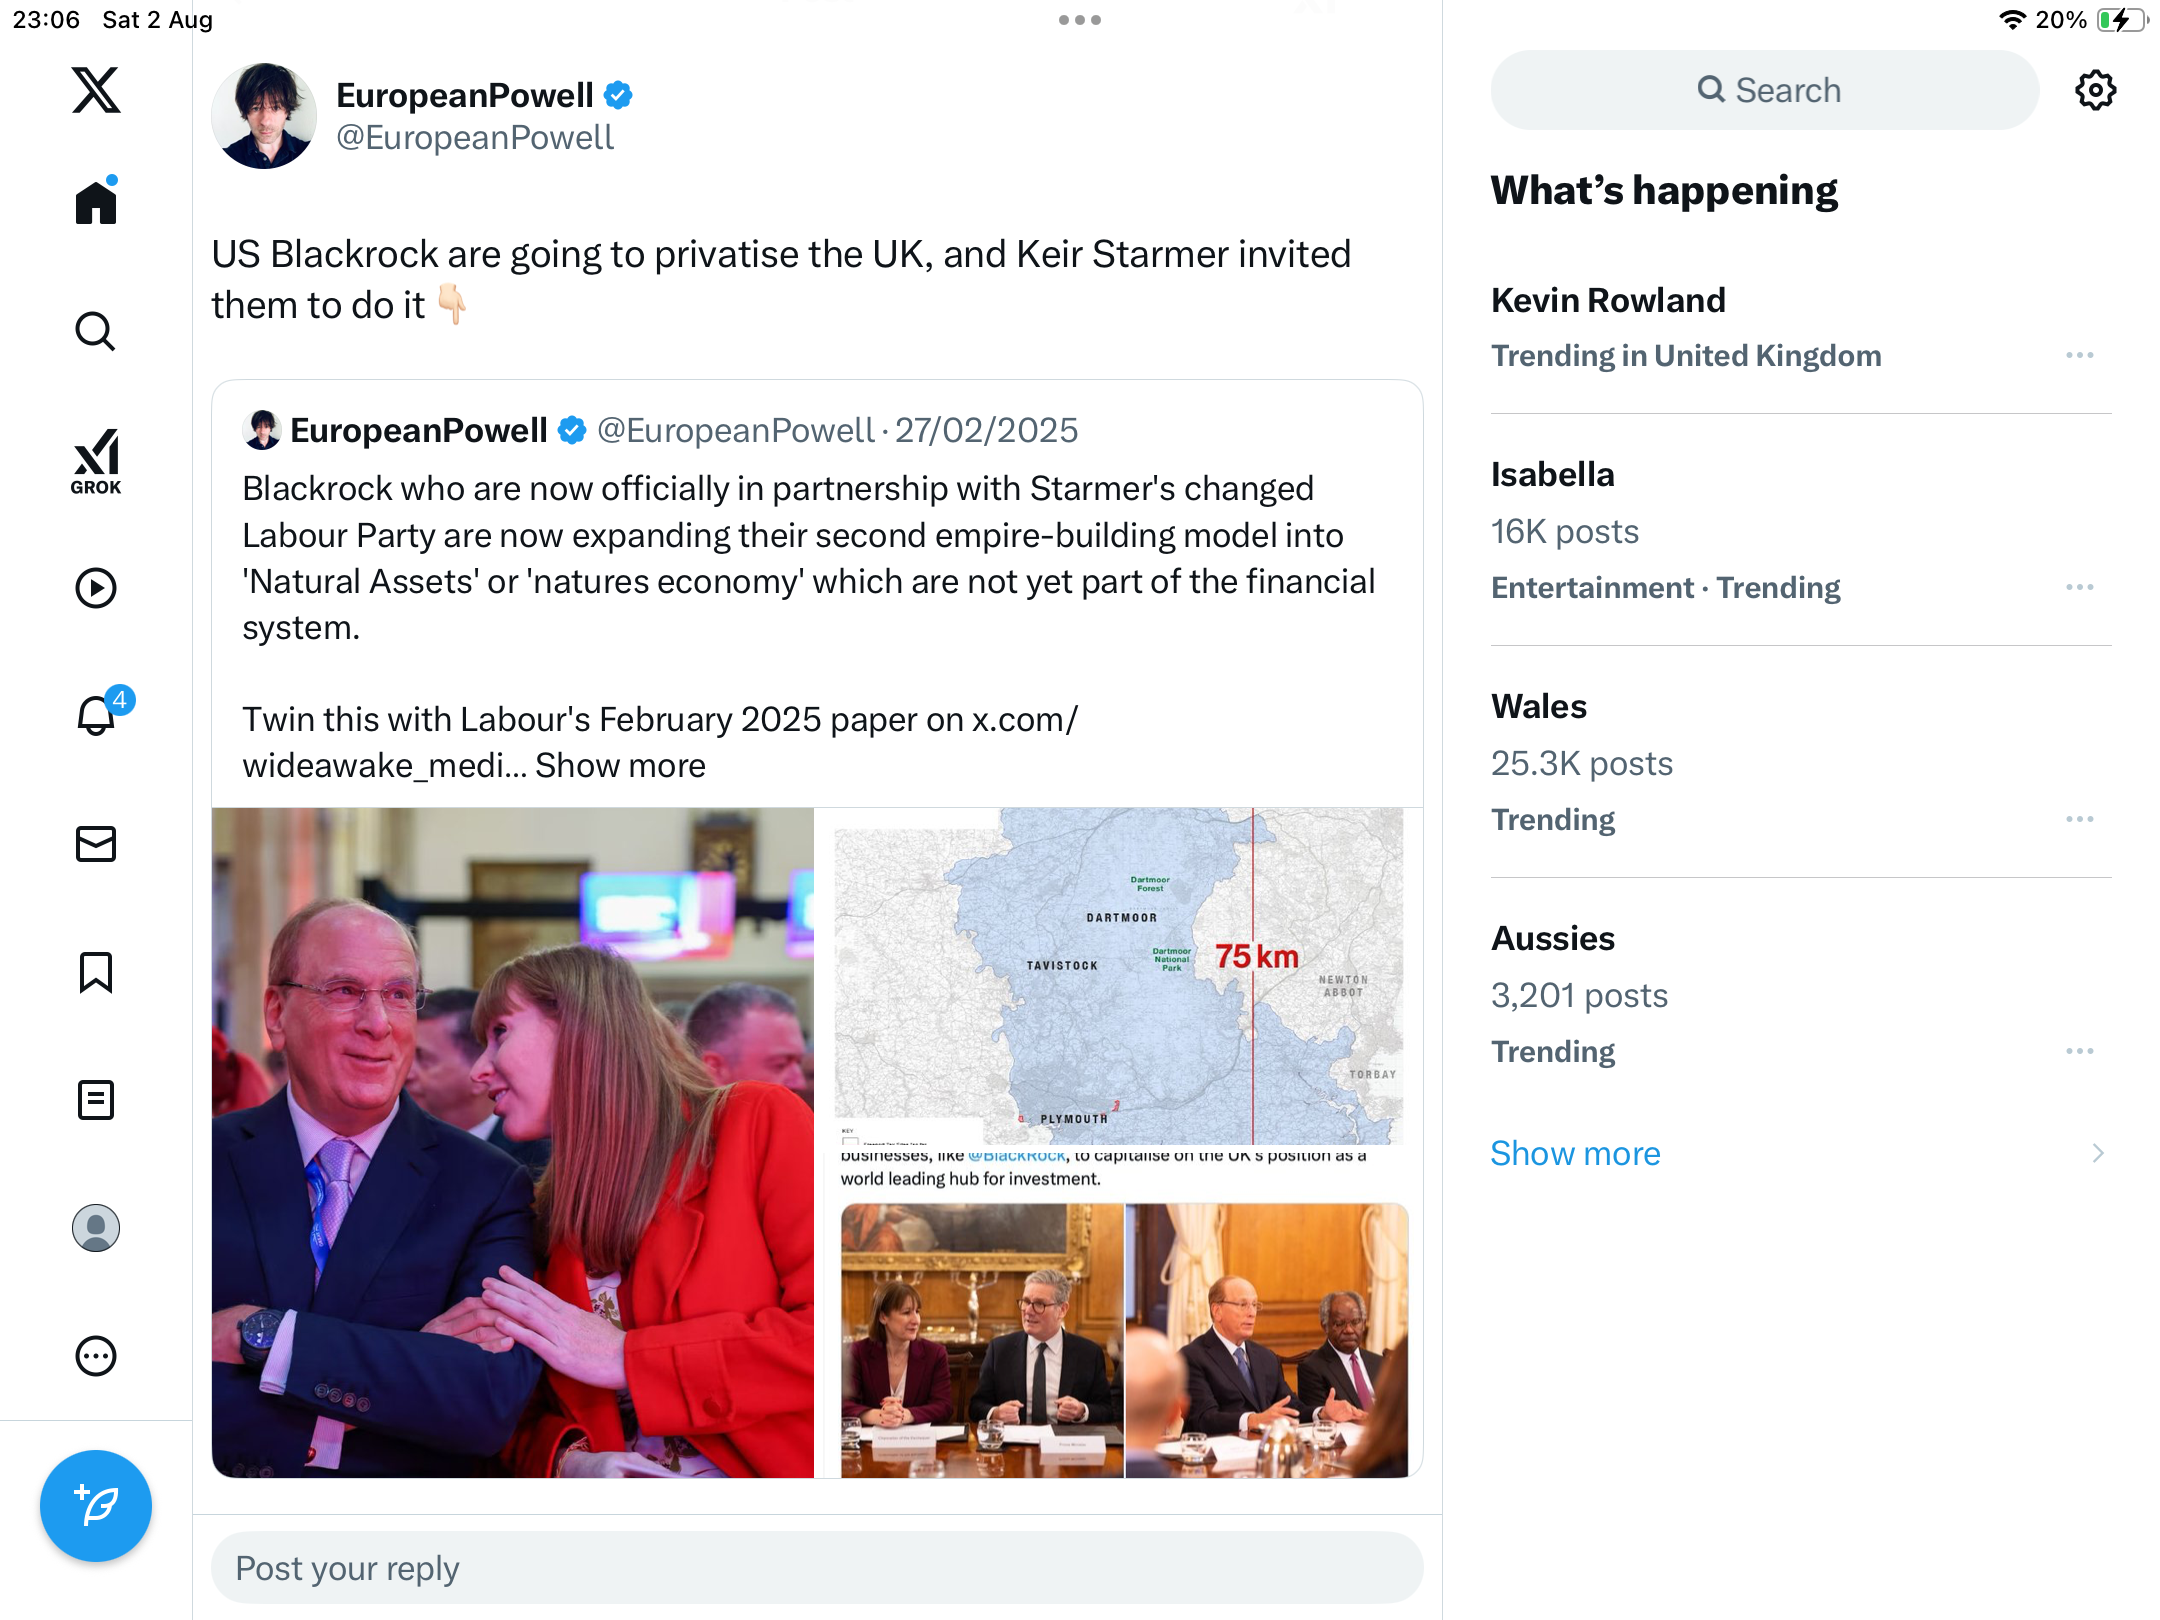Launch Grok from the sidebar
The height and width of the screenshot is (1620, 2160).
click(96, 461)
